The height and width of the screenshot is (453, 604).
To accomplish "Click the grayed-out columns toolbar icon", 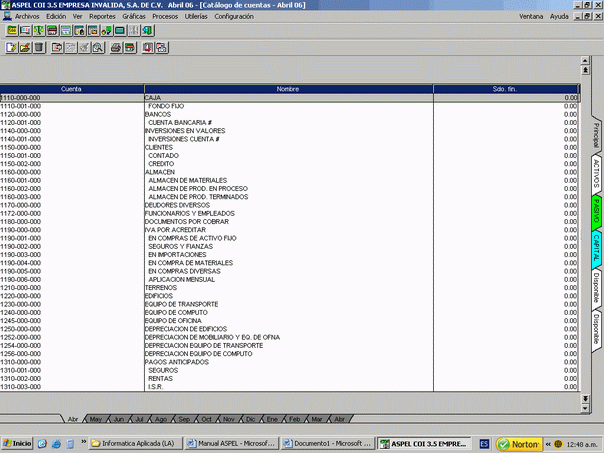I will click(133, 30).
